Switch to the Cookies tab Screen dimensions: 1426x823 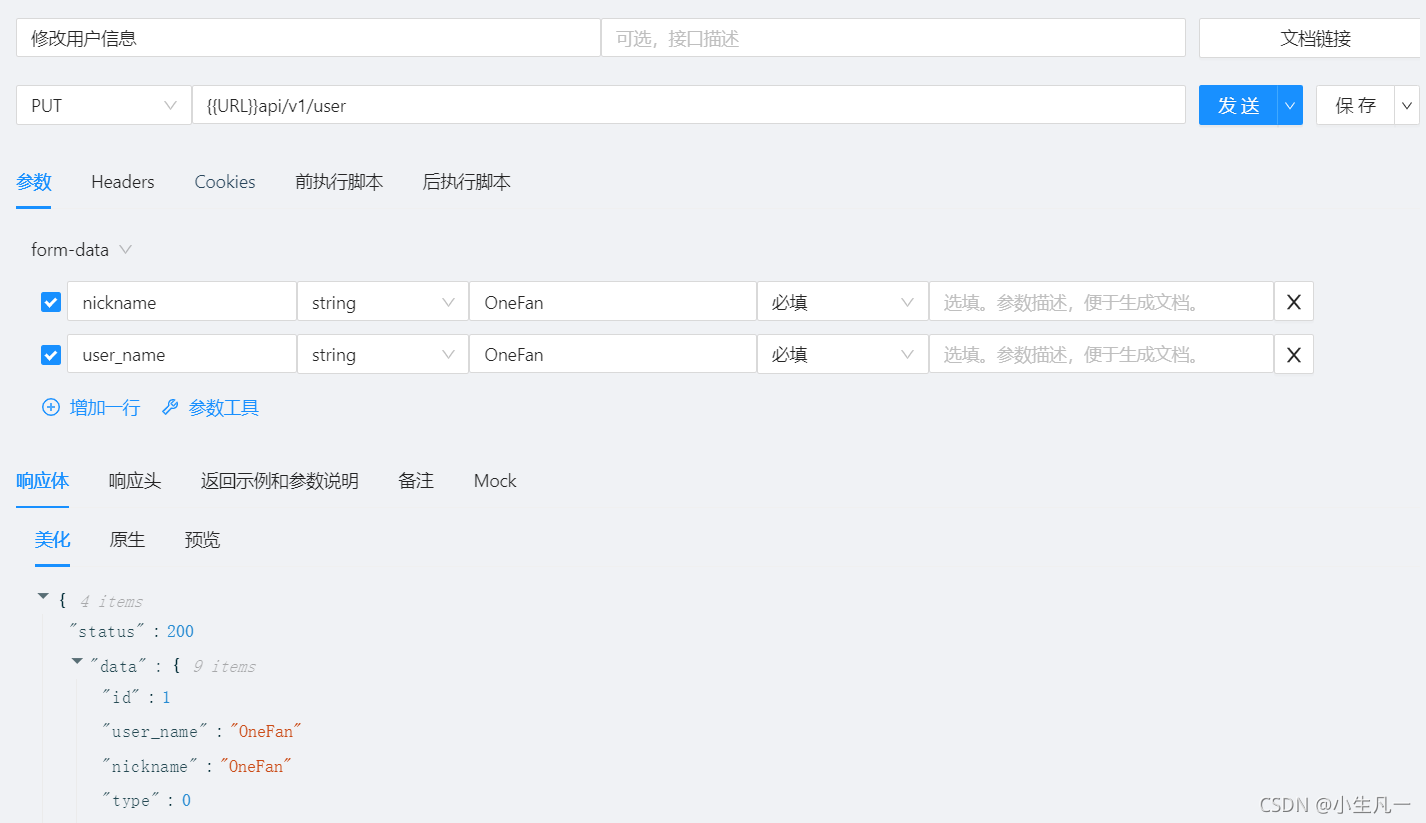point(225,182)
